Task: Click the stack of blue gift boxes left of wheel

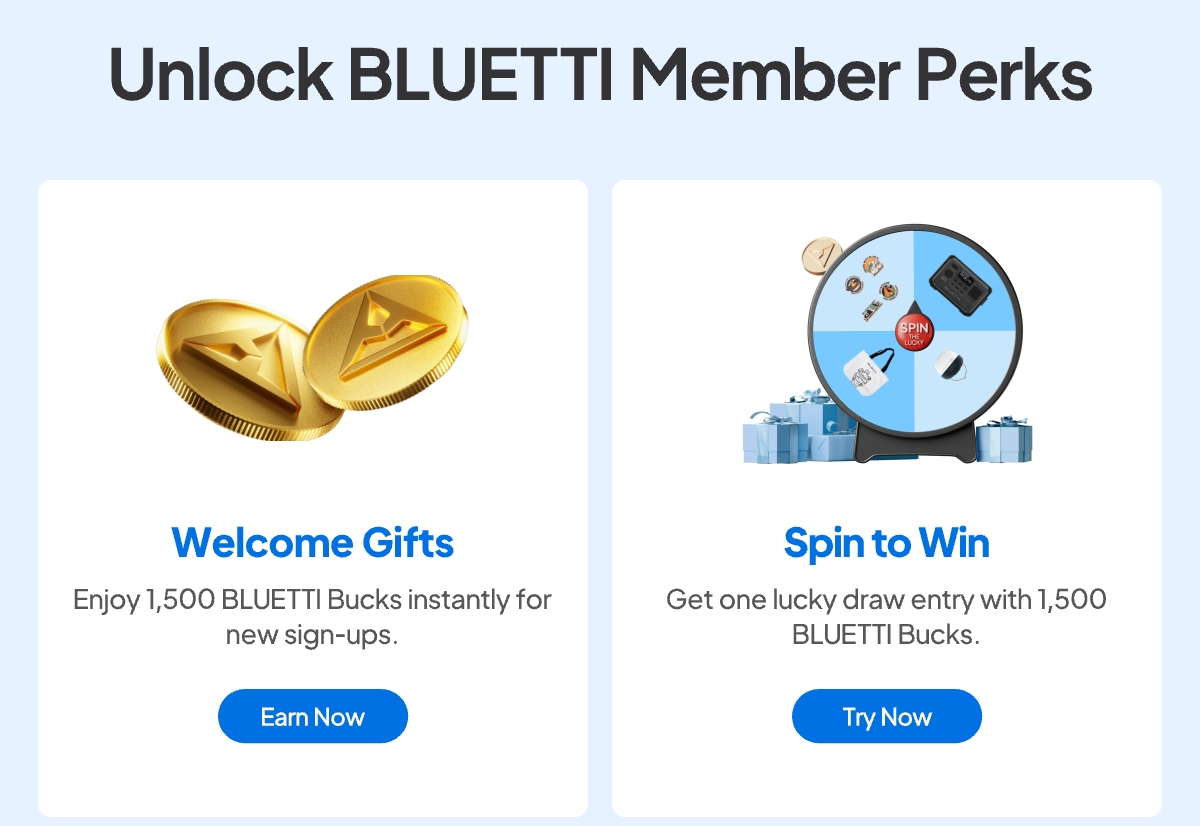Action: (x=796, y=428)
